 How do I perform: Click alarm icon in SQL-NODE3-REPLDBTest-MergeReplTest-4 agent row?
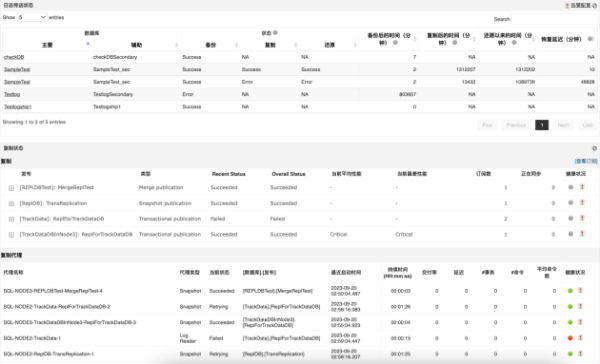point(580,291)
